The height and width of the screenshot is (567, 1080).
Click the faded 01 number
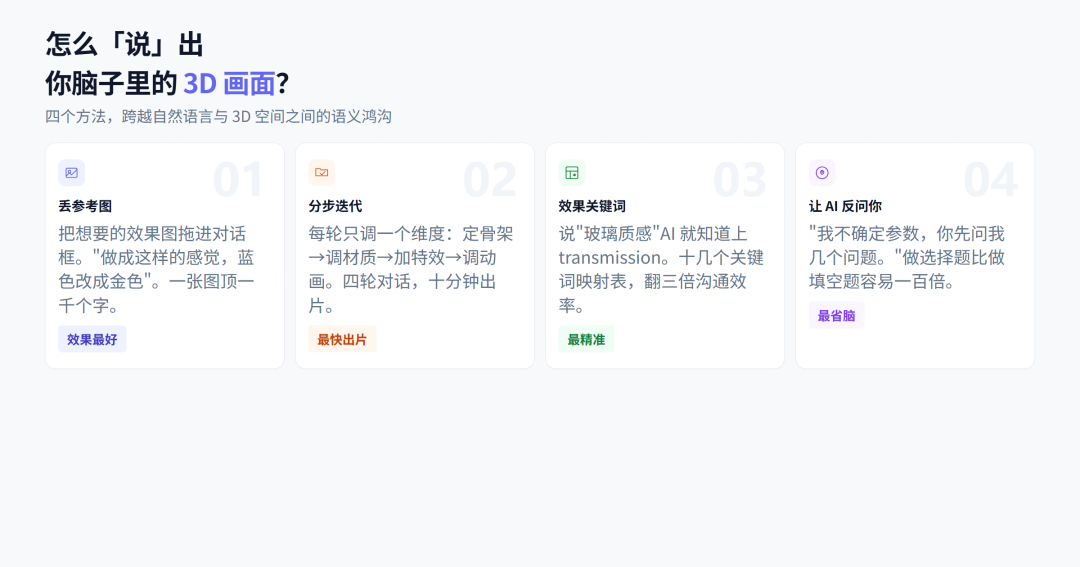238,180
